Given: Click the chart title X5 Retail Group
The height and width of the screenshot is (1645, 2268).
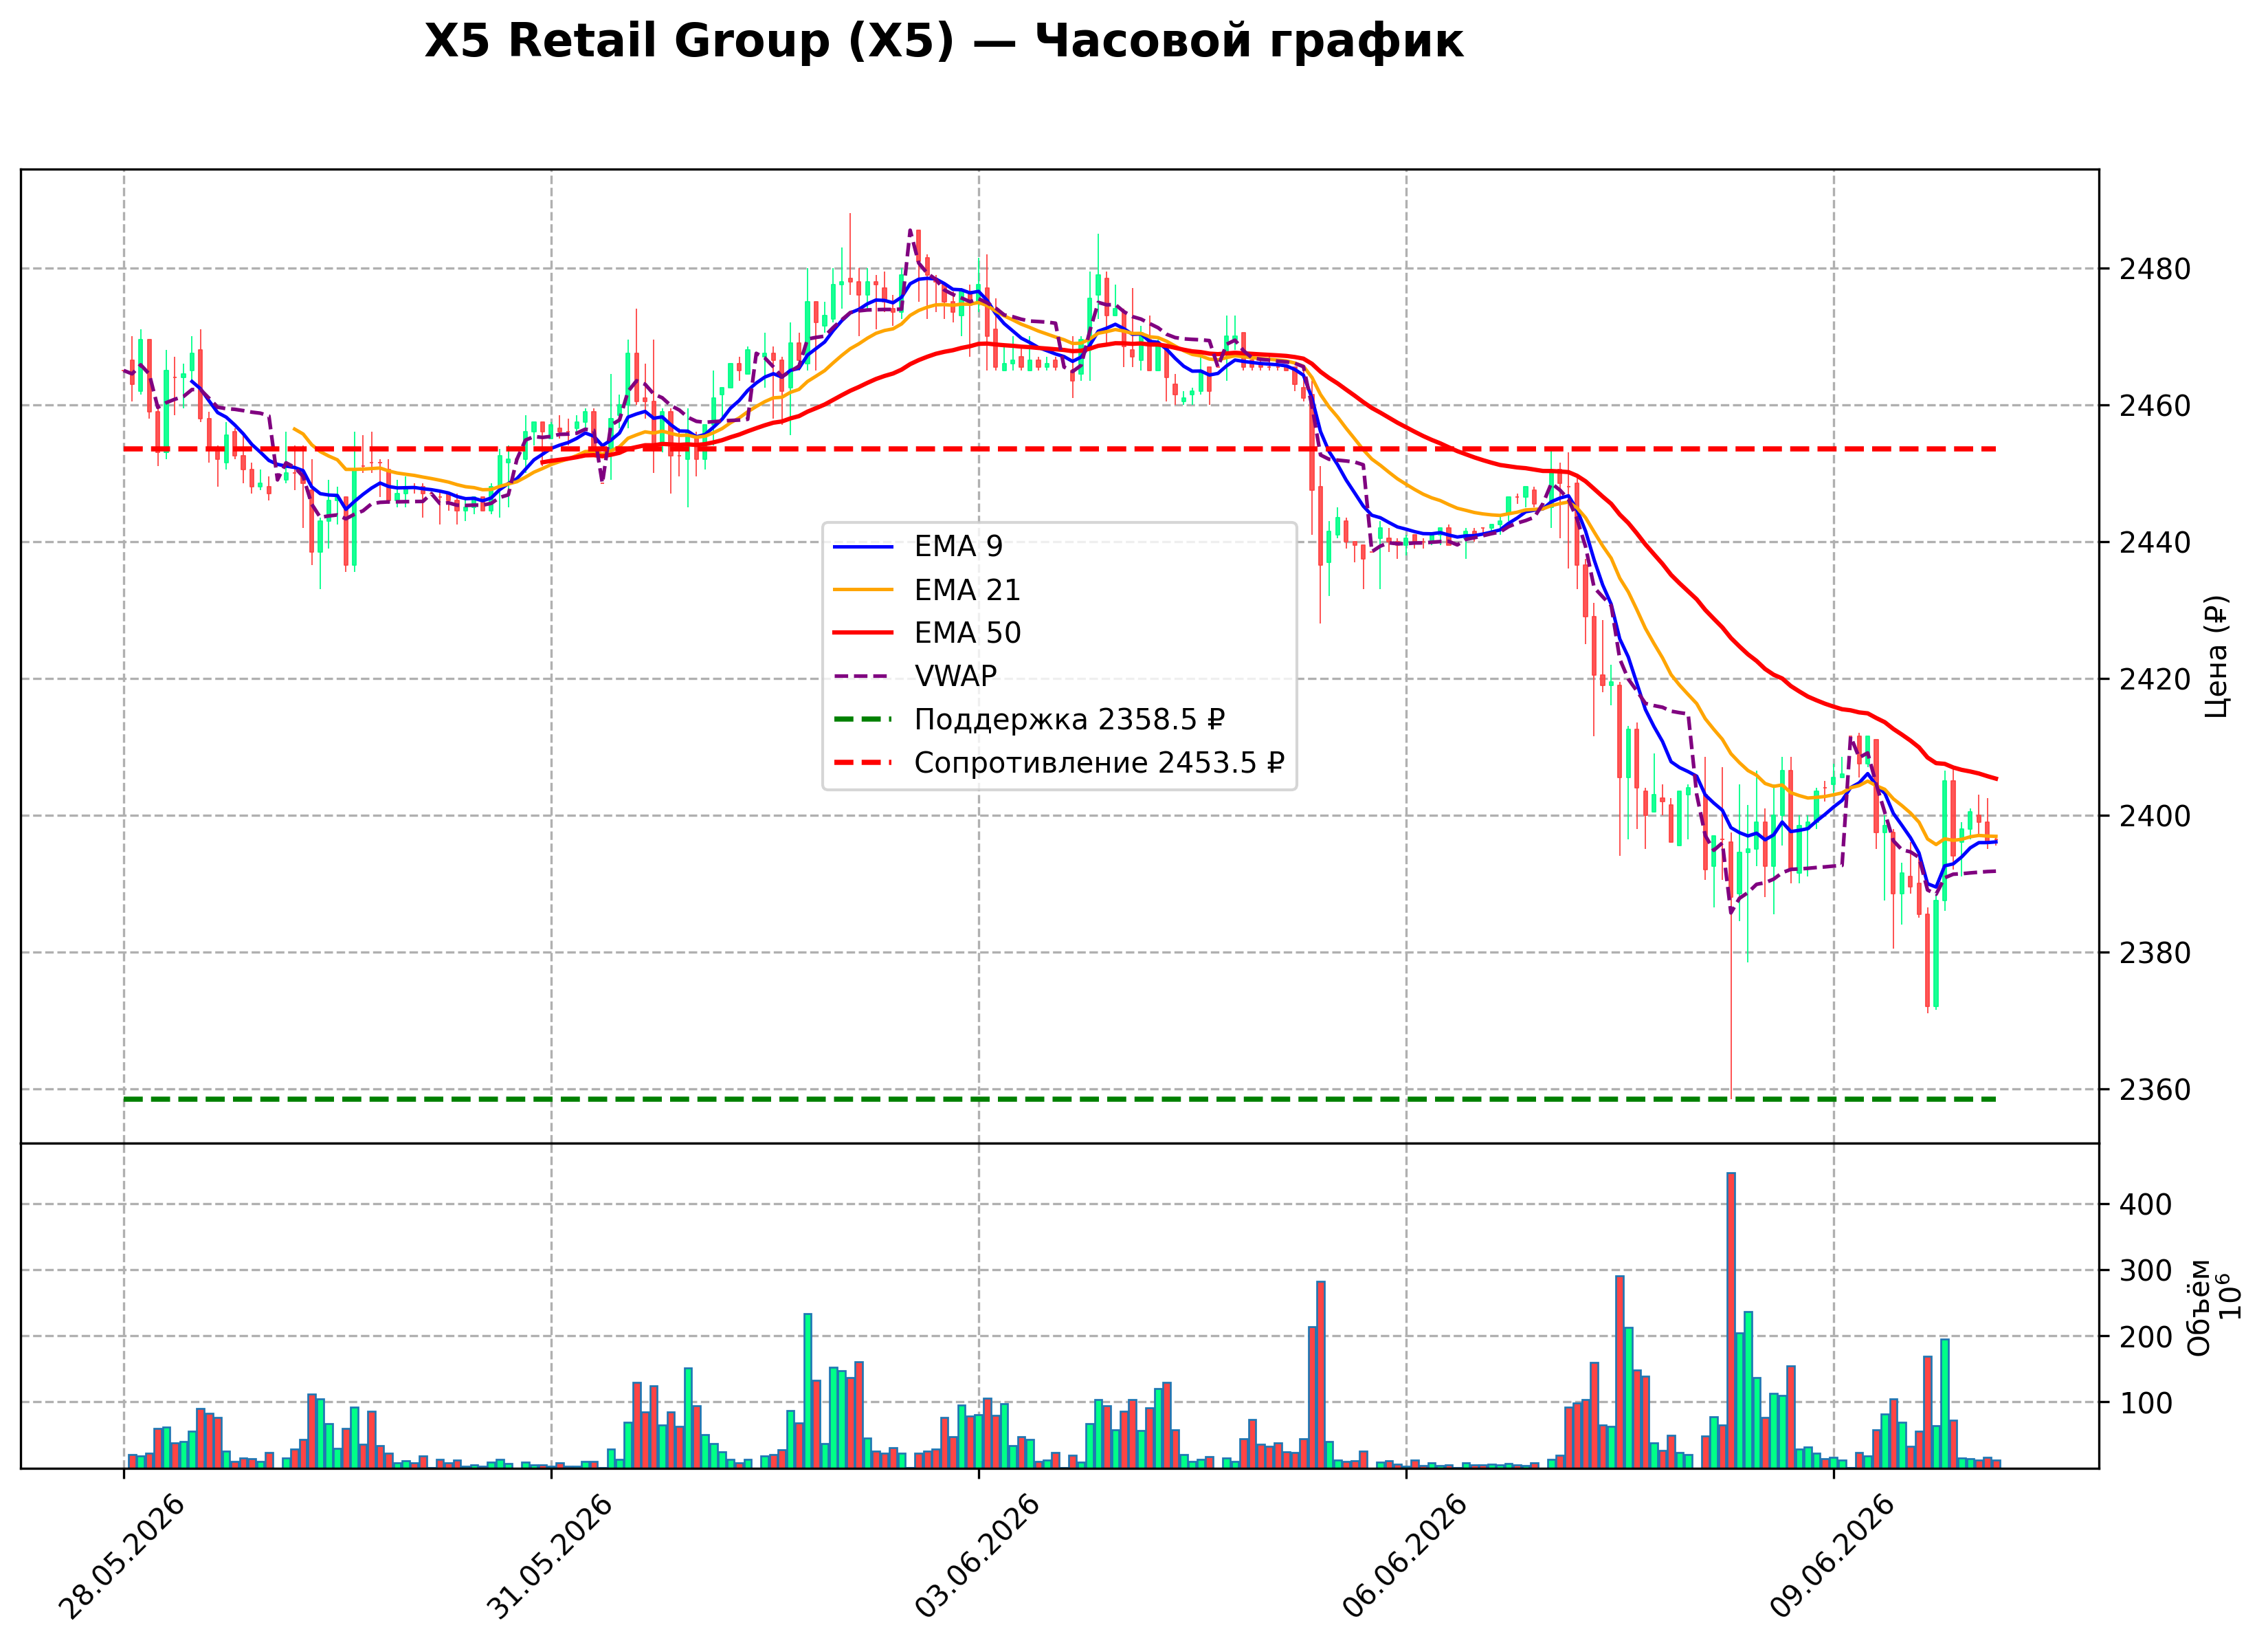Looking at the screenshot, I should [x=943, y=42].
